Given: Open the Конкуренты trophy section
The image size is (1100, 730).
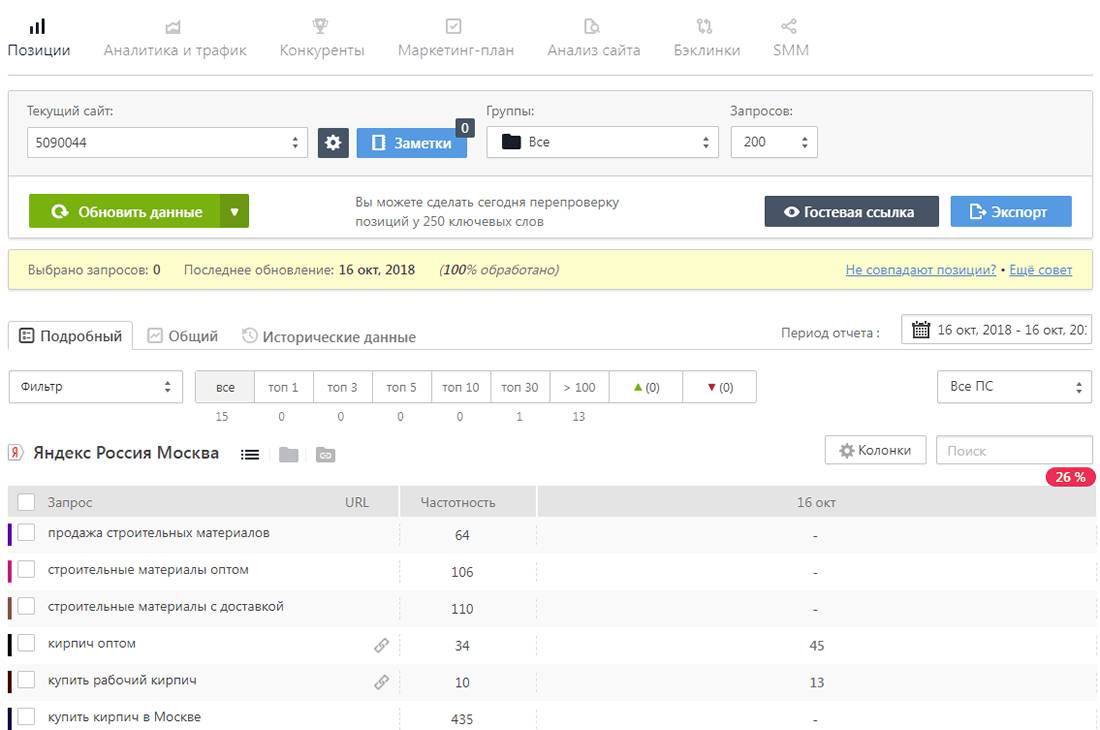Looking at the screenshot, I should 322,38.
